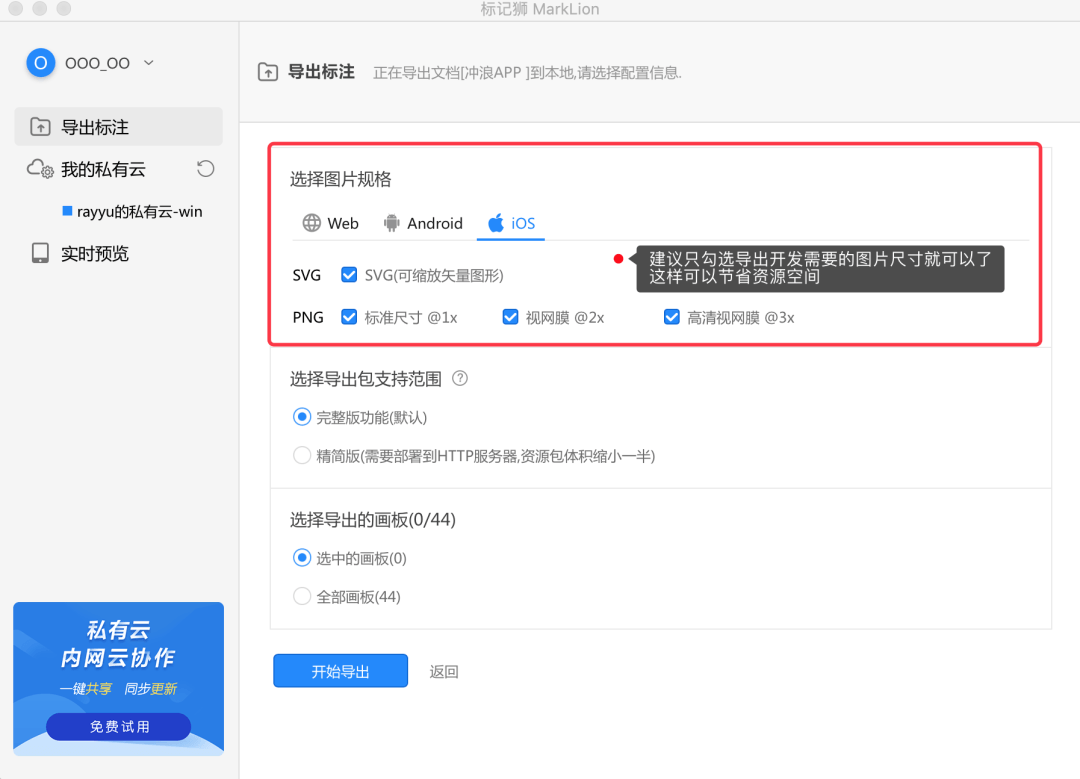This screenshot has height=779, width=1080.
Task: Open 导出标注 in the sidebar
Action: [x=118, y=127]
